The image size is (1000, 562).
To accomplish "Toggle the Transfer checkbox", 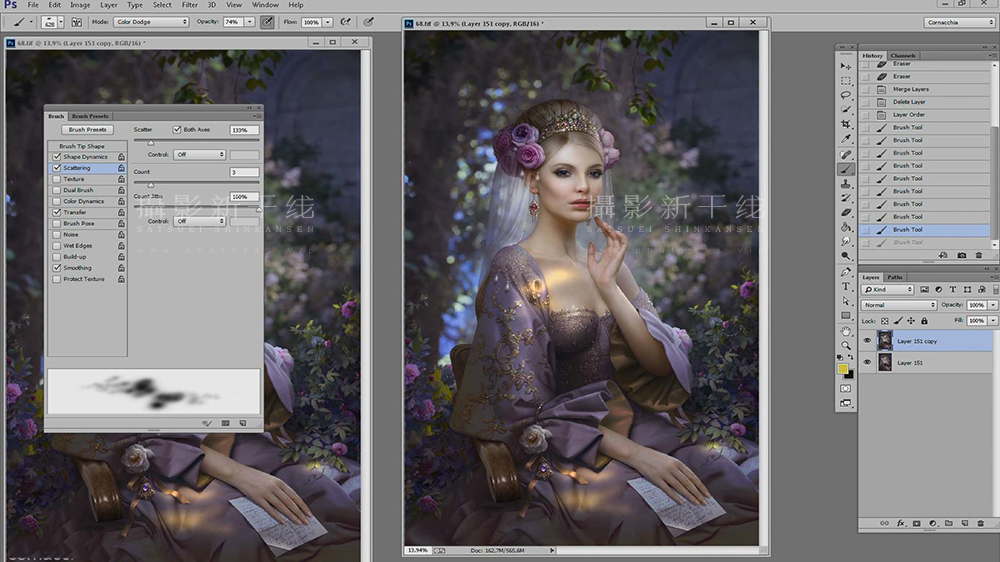I will pyautogui.click(x=57, y=212).
